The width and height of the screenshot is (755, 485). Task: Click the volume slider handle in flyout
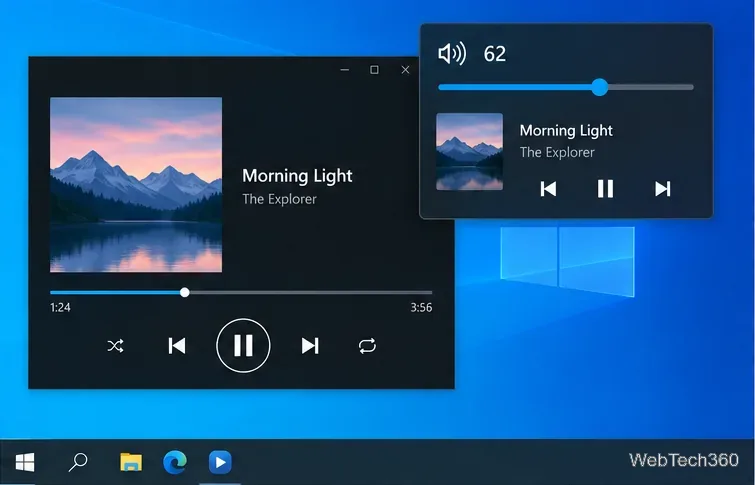tap(599, 87)
